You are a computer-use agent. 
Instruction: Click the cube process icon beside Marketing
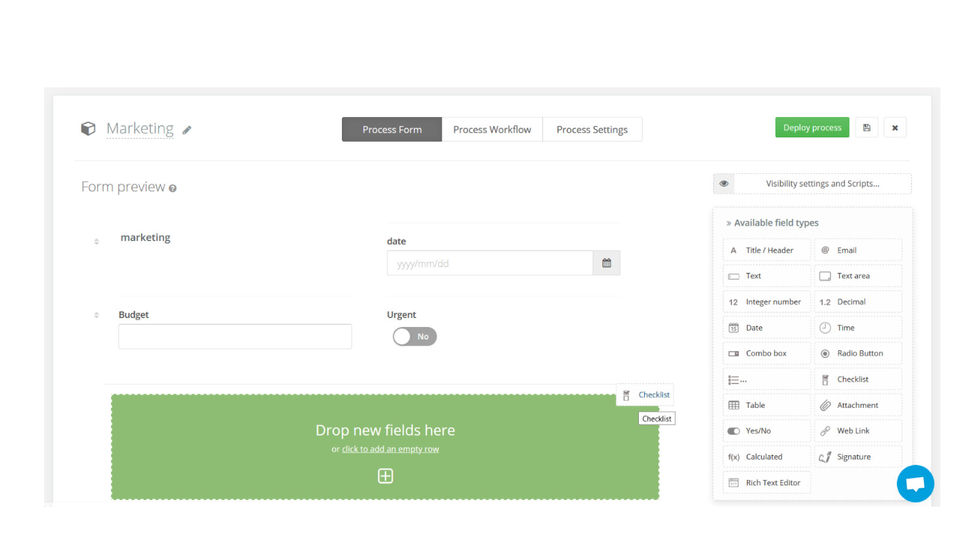click(88, 129)
